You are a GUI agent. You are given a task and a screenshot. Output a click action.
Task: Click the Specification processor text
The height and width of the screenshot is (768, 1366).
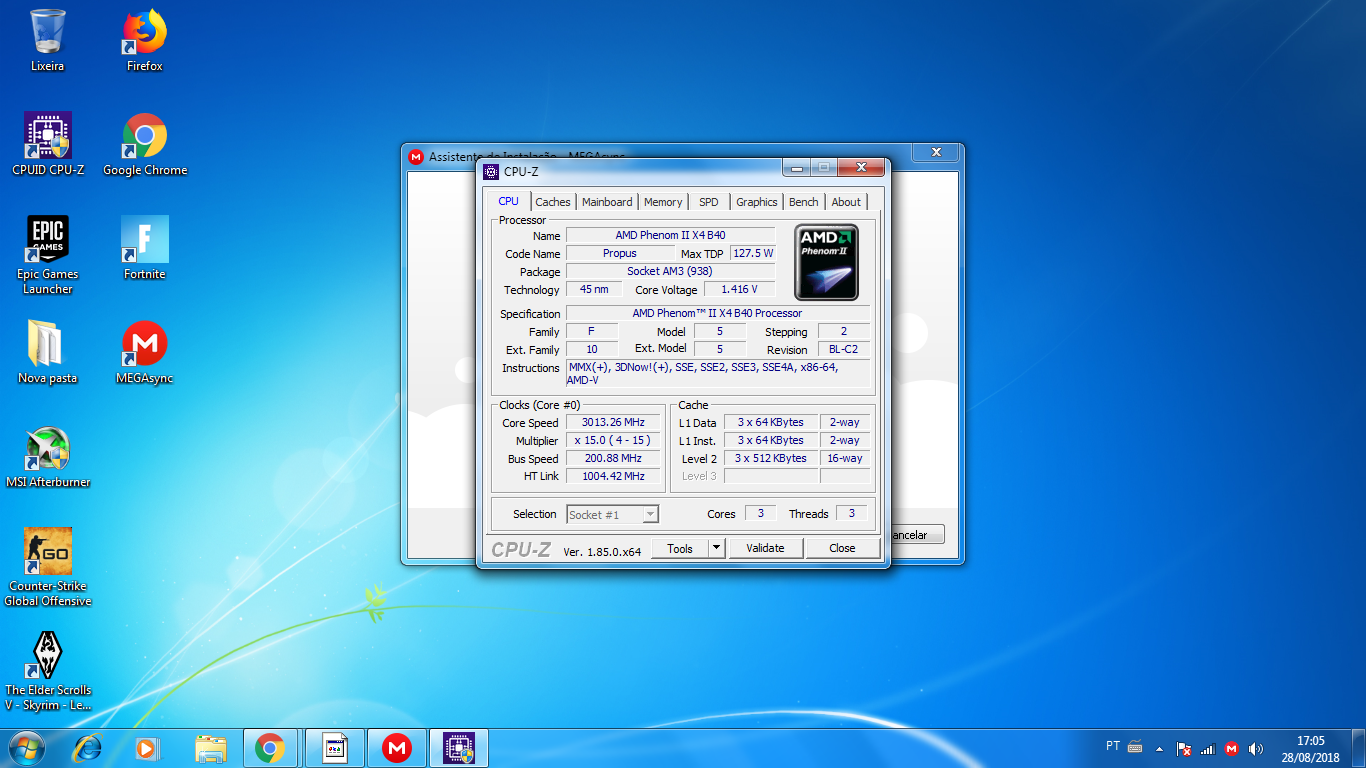717,313
